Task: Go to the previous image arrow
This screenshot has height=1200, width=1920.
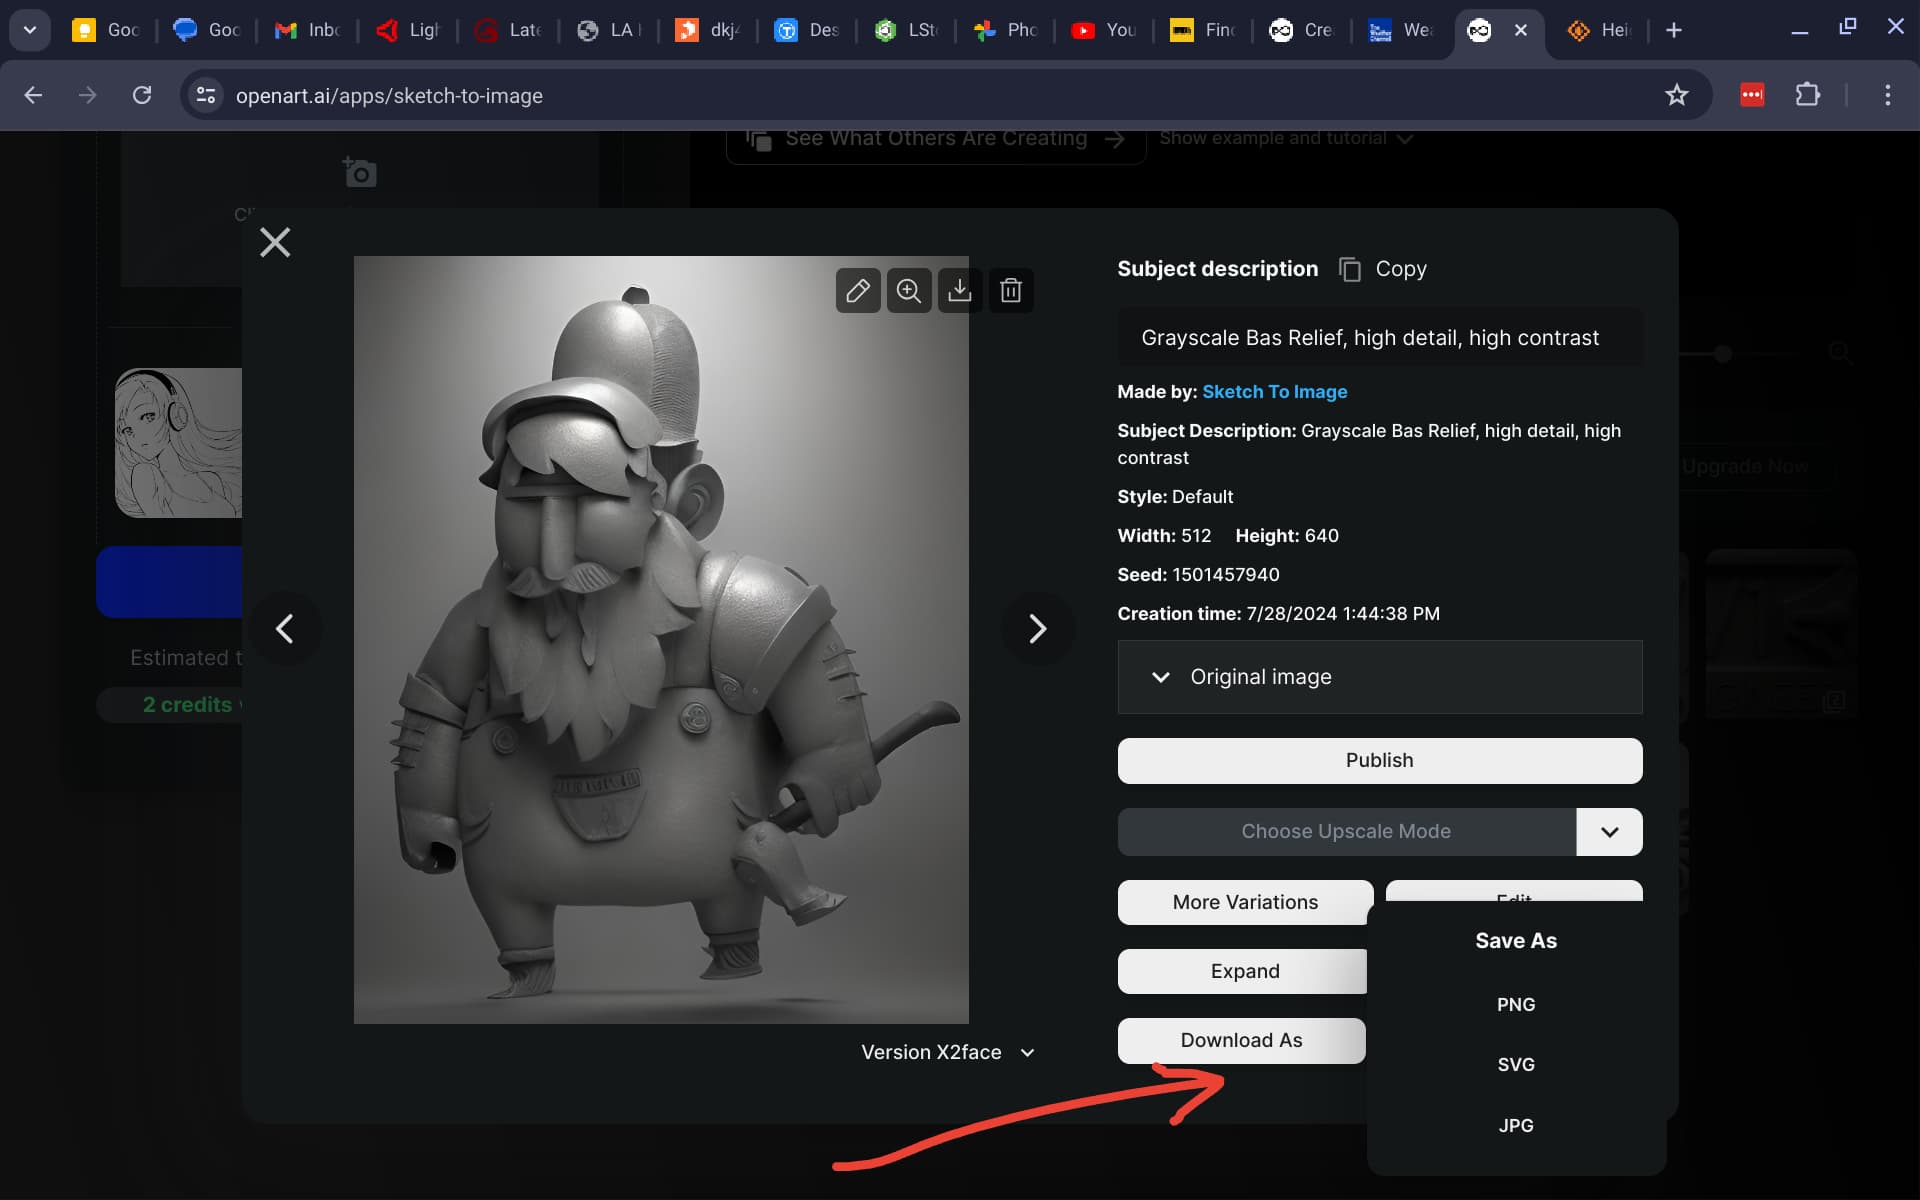Action: tap(285, 628)
